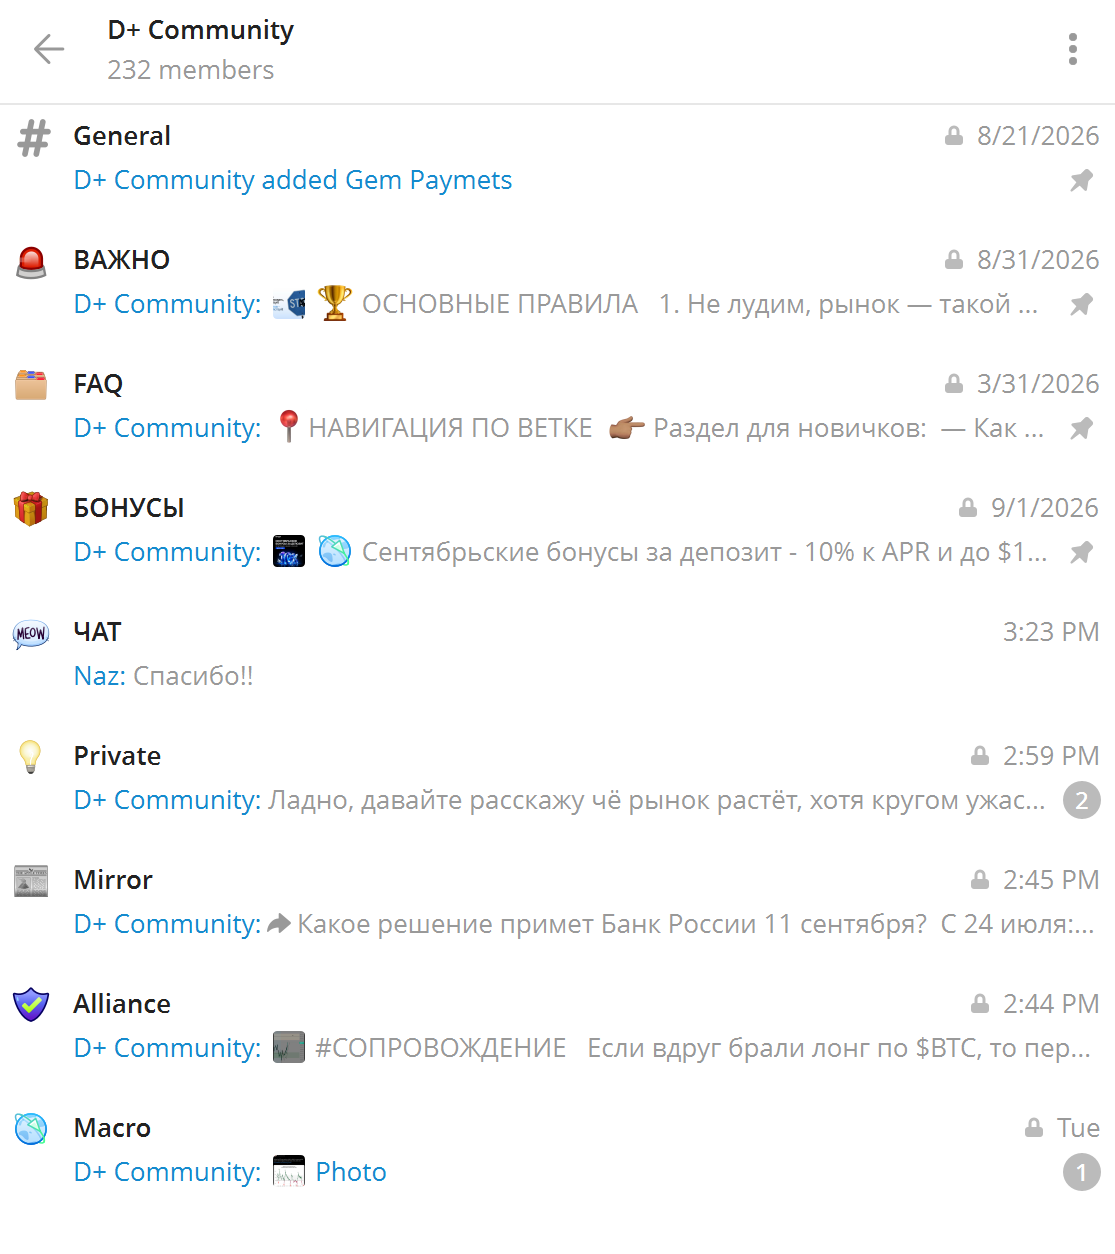The image size is (1115, 1254).
Task: Click the red siren ВАЖНО topic icon
Action: pyautogui.click(x=32, y=262)
